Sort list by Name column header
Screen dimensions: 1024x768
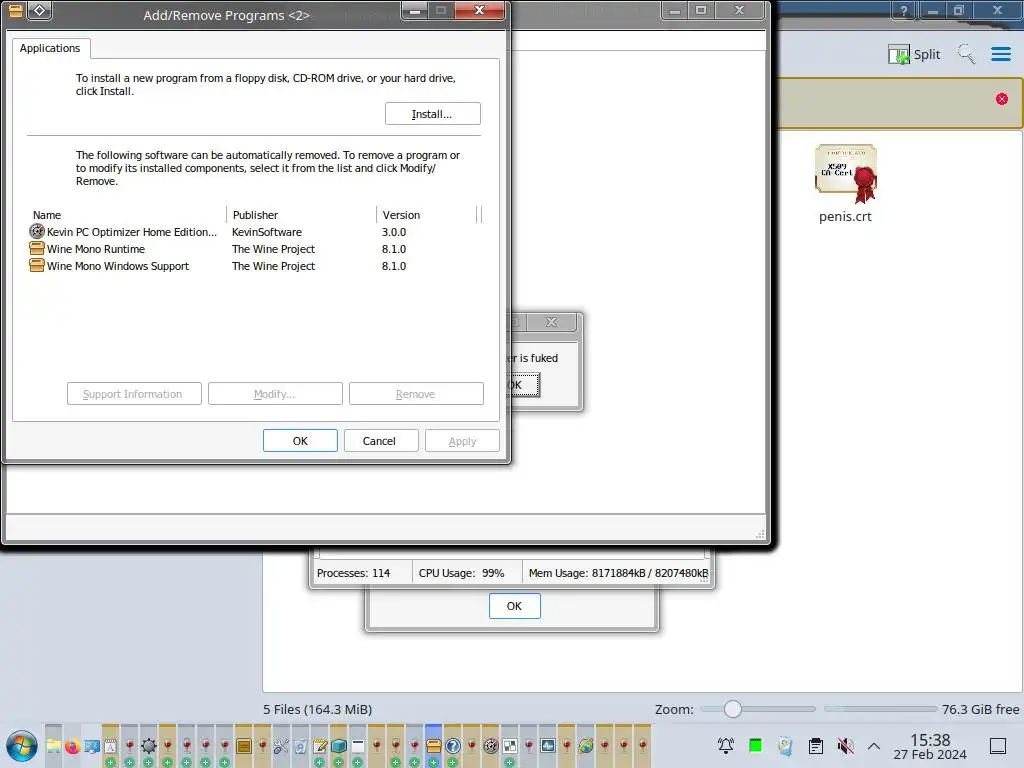pyautogui.click(x=128, y=215)
